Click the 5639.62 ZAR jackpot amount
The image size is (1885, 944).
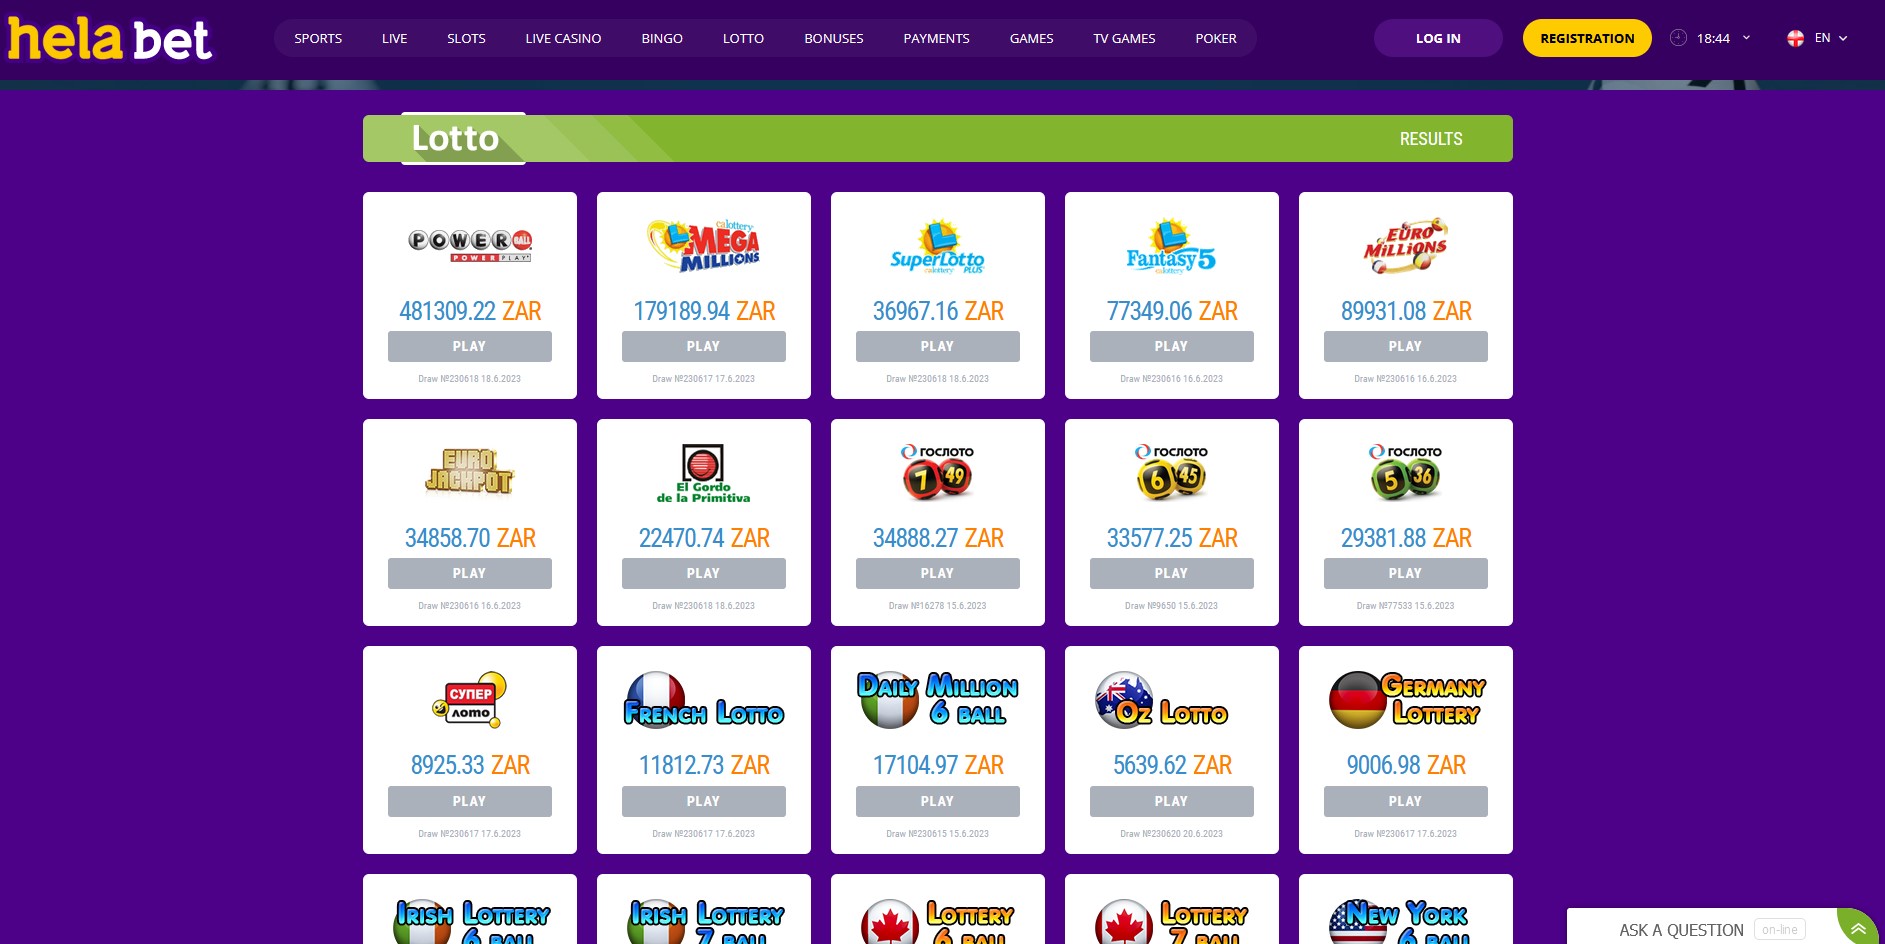pos(1172,765)
